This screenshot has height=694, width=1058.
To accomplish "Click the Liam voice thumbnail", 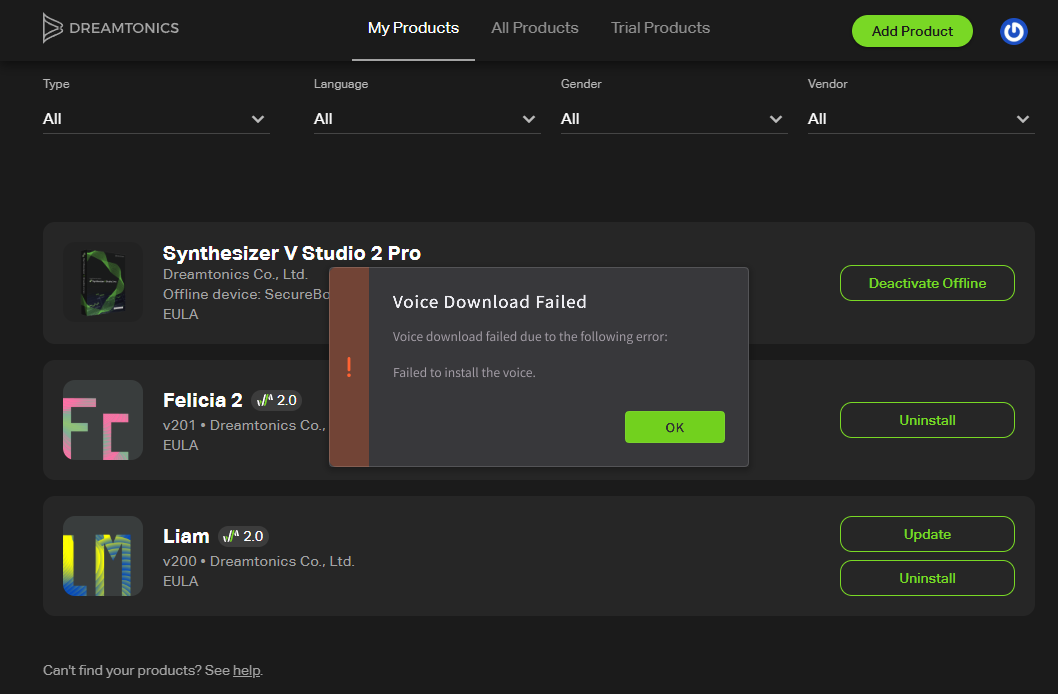I will coord(103,556).
